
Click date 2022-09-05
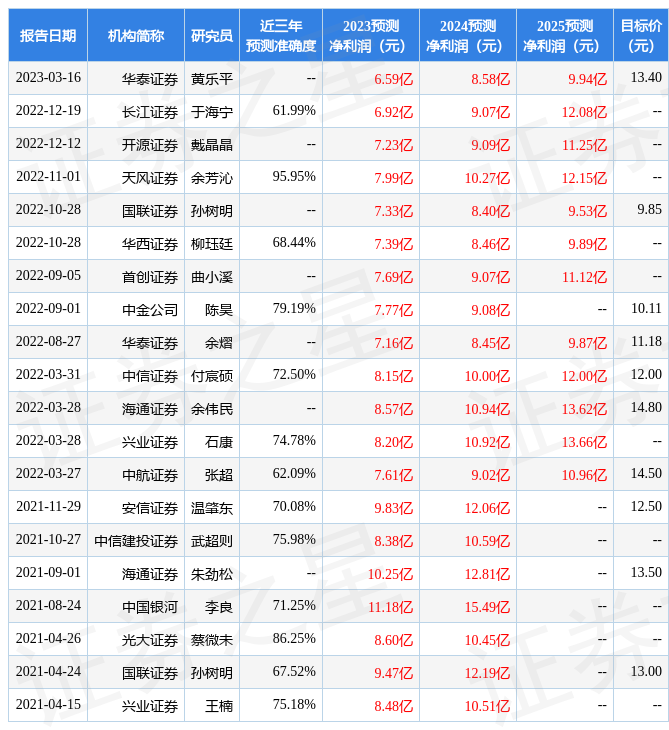click(x=48, y=276)
